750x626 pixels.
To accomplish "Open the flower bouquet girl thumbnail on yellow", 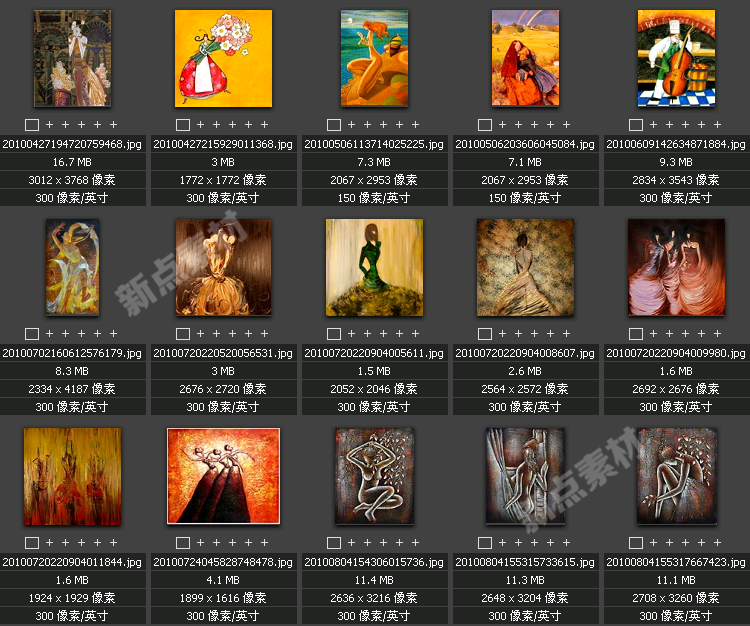I will [223, 58].
